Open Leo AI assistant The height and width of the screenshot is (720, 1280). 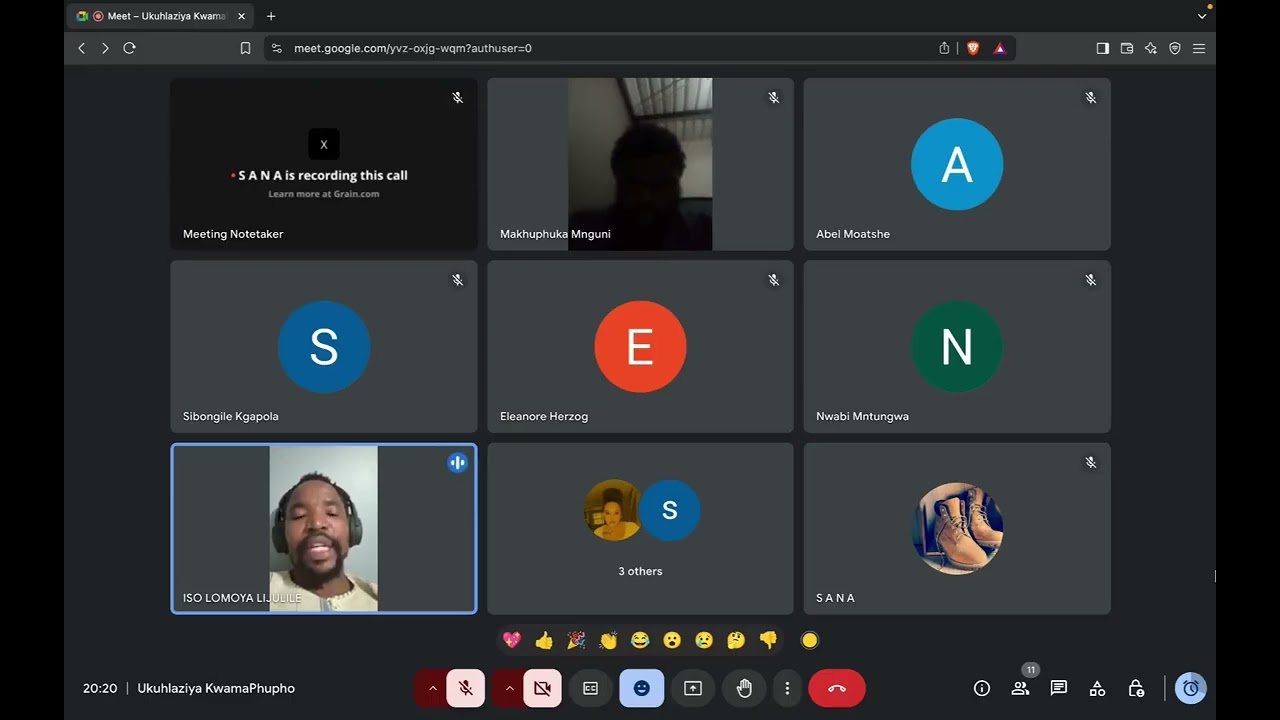[x=1151, y=48]
